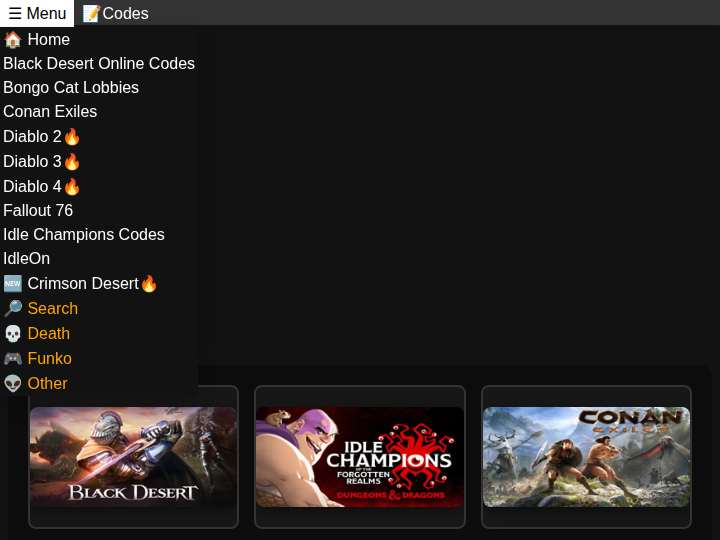
Task: Open the Fallout 76 menu link
Action: (38, 211)
